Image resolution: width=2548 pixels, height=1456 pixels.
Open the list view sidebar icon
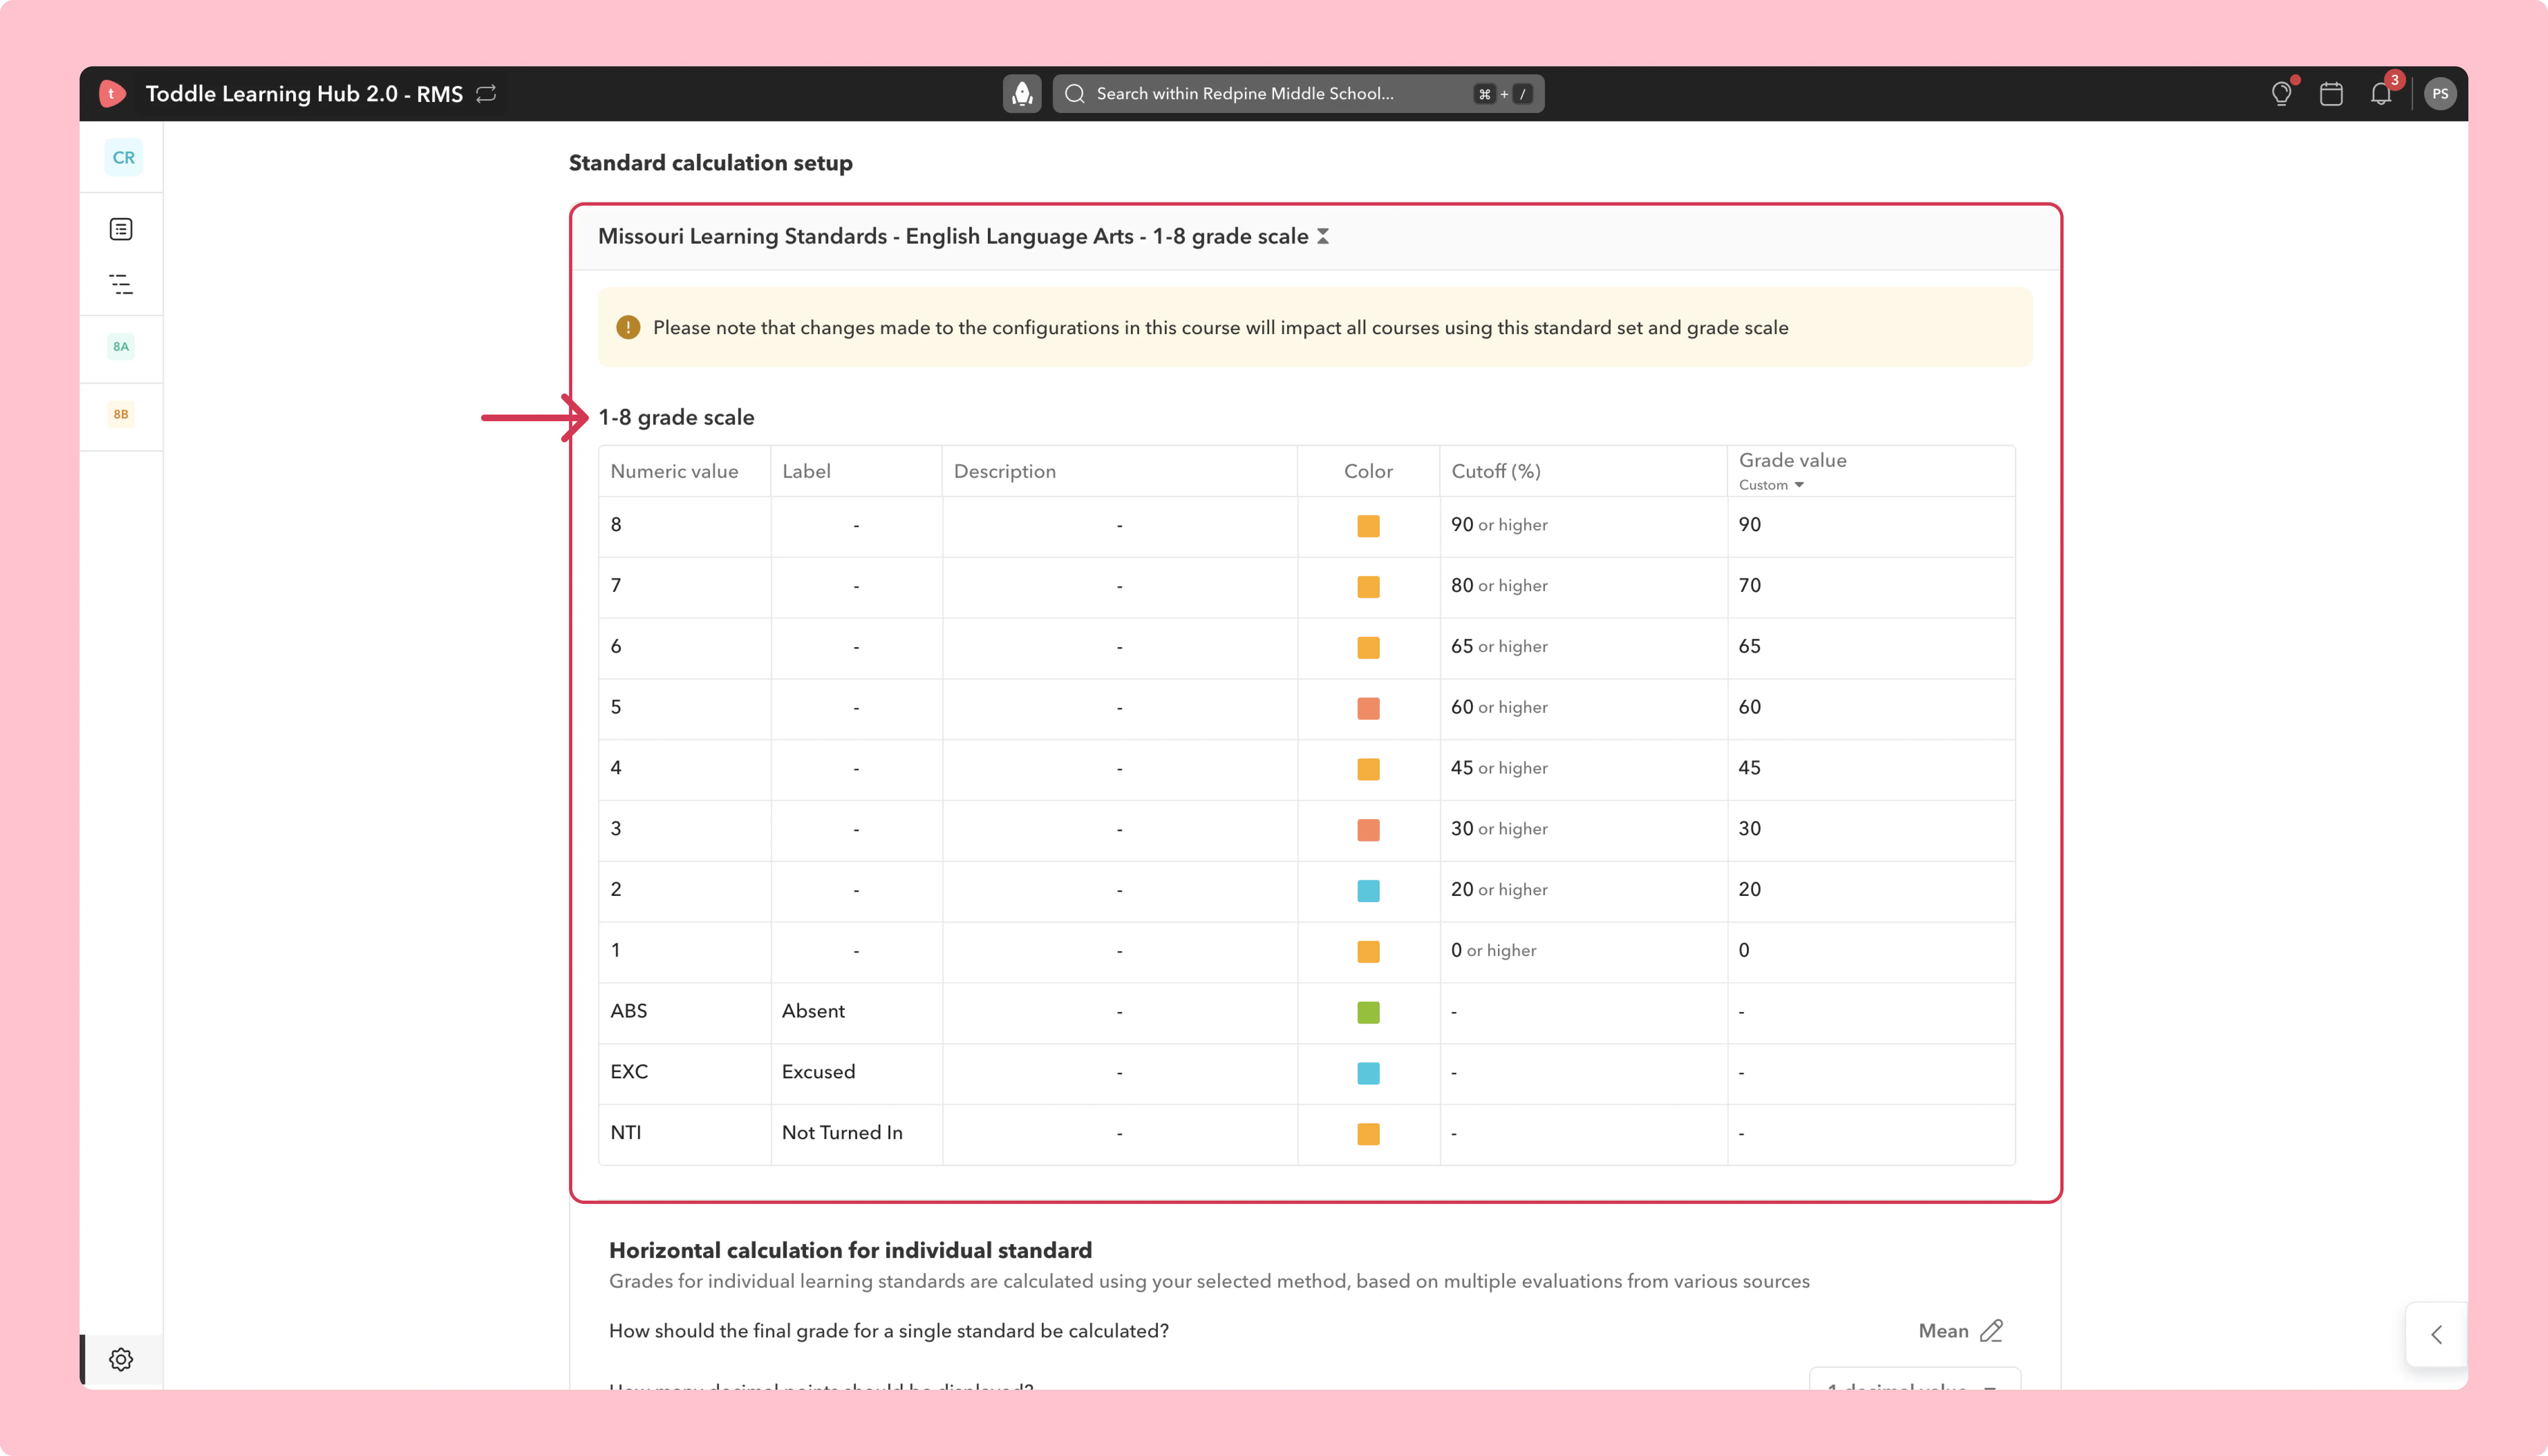121,229
